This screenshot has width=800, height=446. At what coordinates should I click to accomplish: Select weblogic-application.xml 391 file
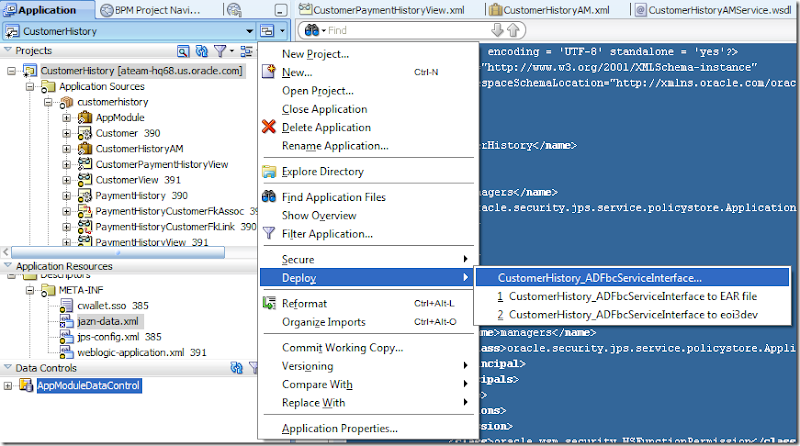click(x=141, y=353)
